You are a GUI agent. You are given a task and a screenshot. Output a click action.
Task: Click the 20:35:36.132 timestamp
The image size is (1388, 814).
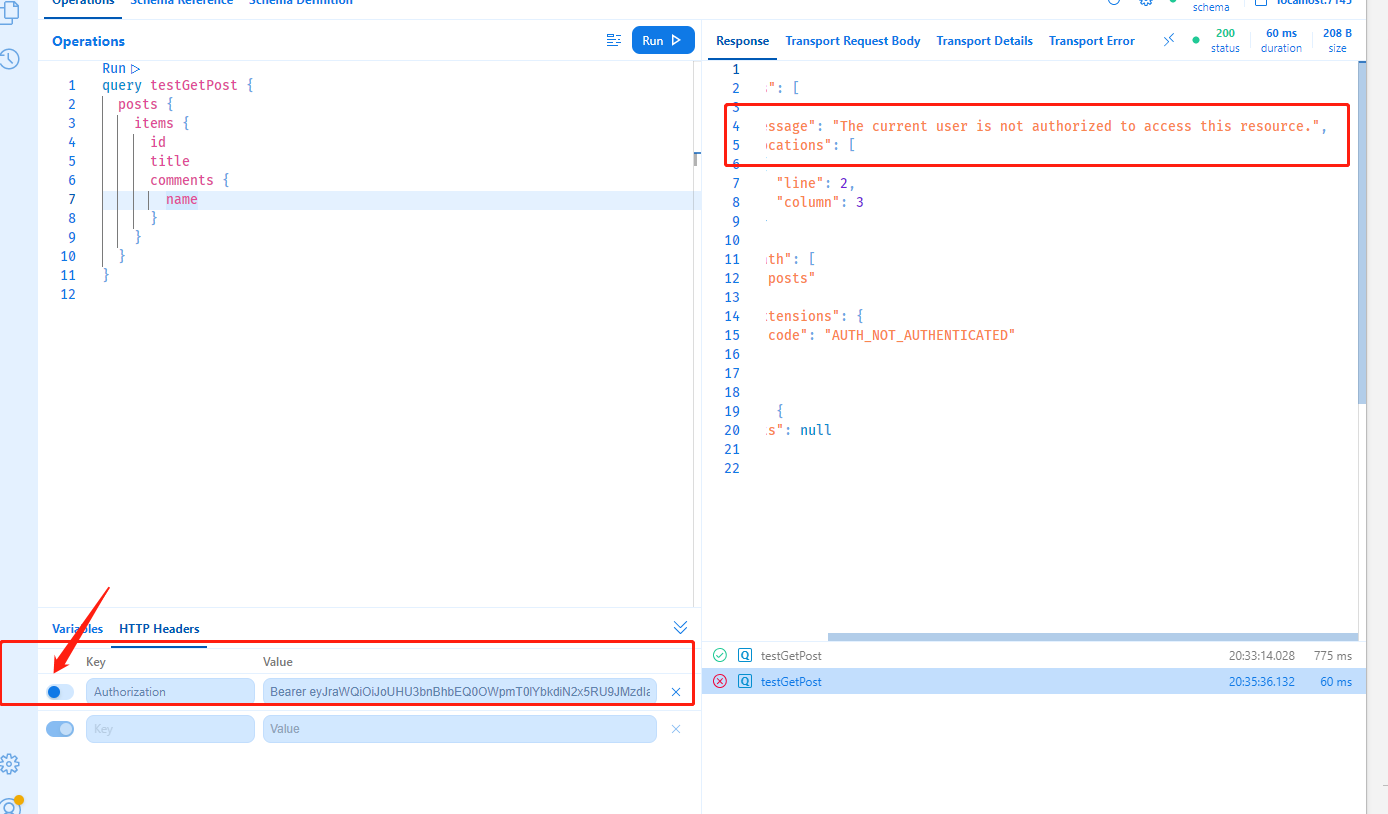tap(1262, 682)
